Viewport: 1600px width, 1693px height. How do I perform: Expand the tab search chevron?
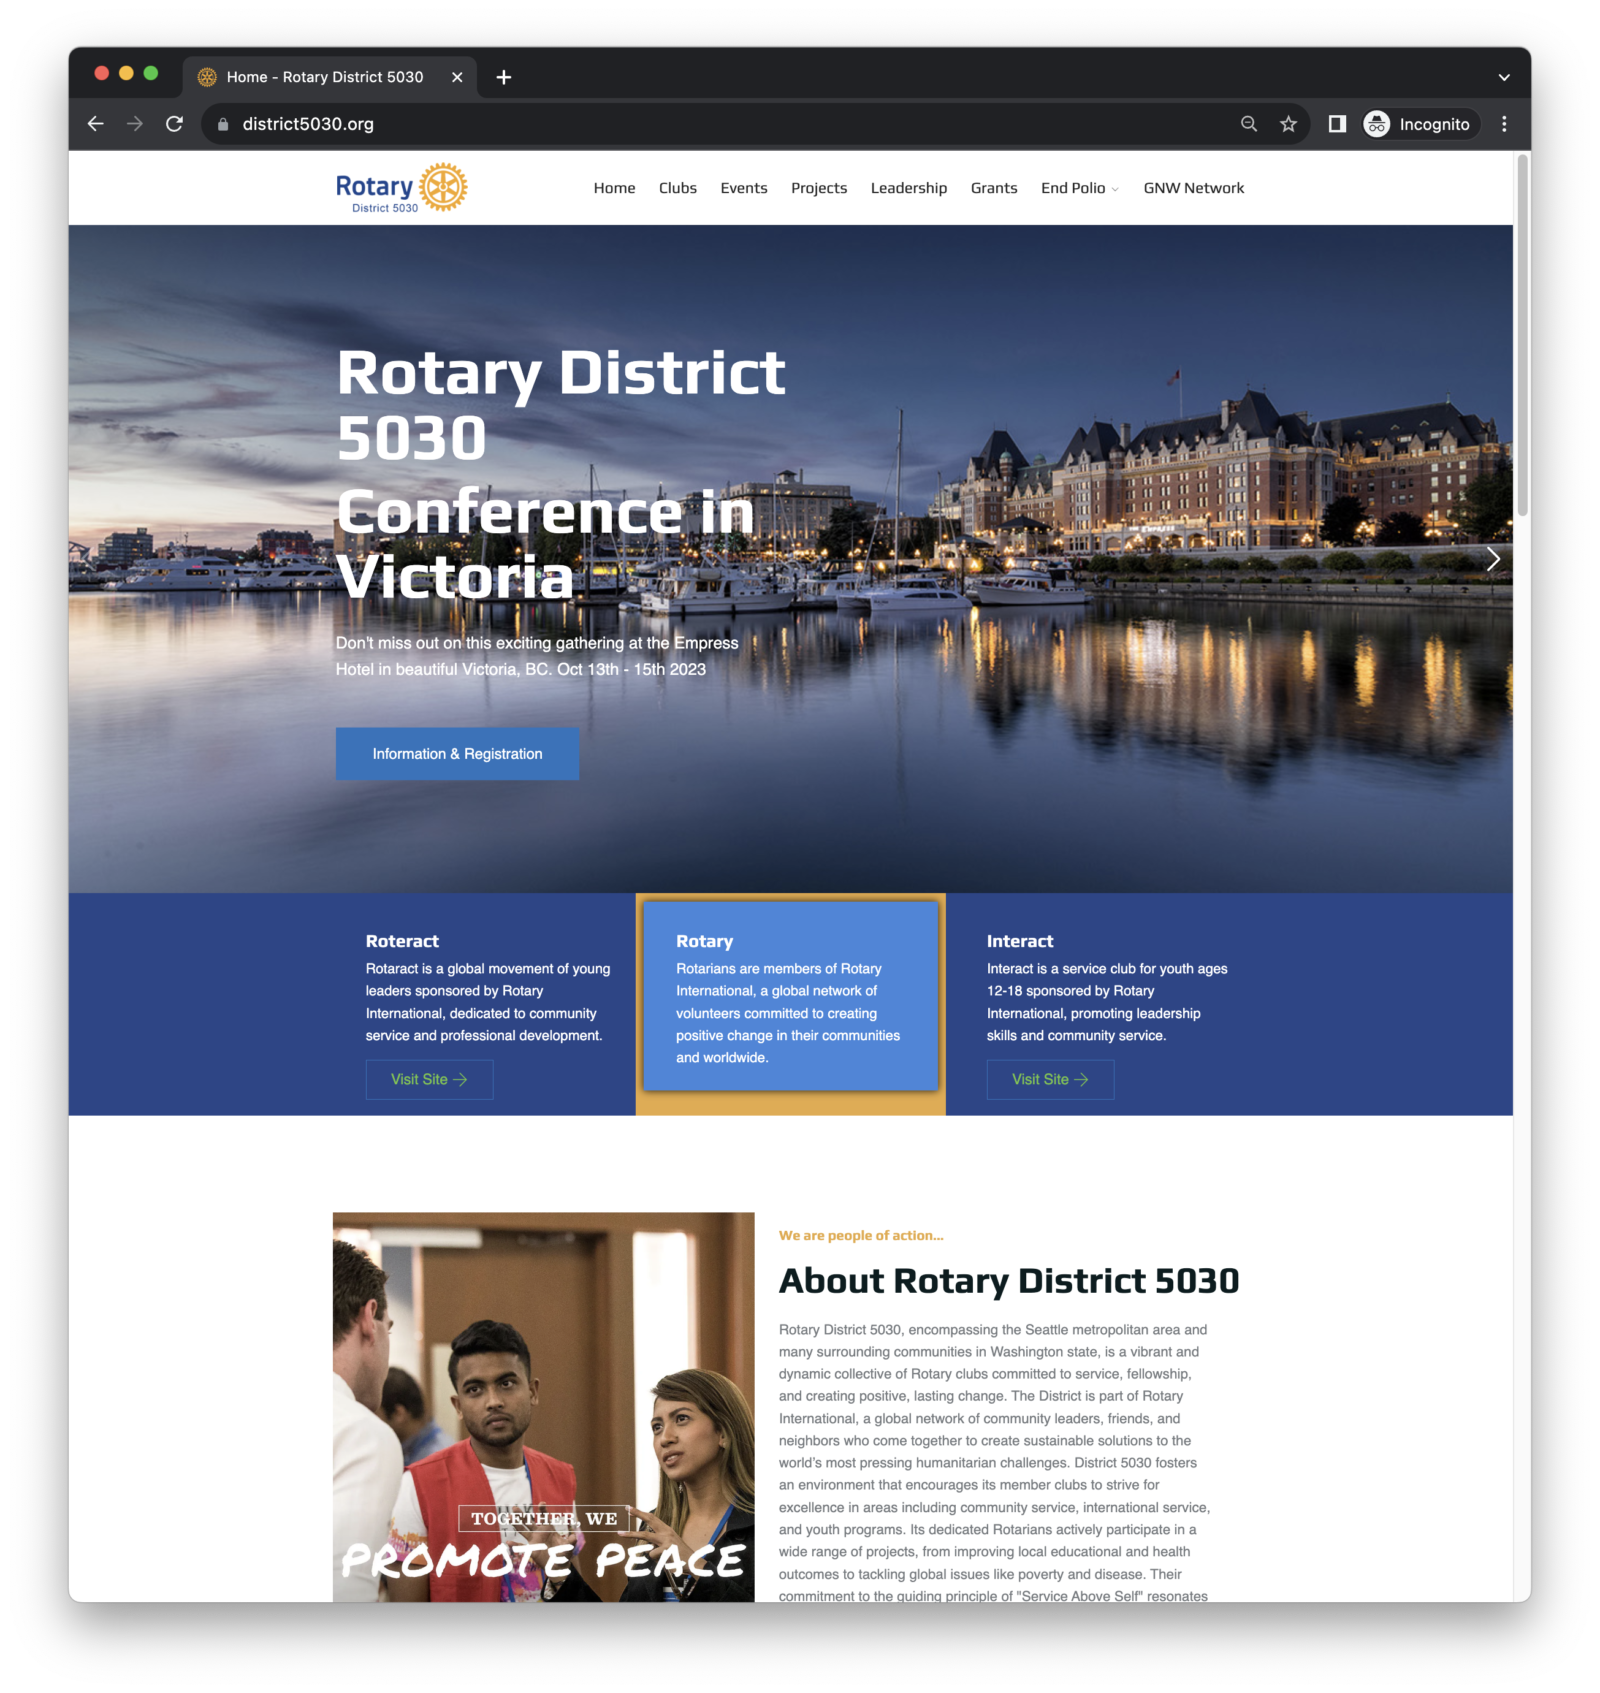(x=1504, y=77)
